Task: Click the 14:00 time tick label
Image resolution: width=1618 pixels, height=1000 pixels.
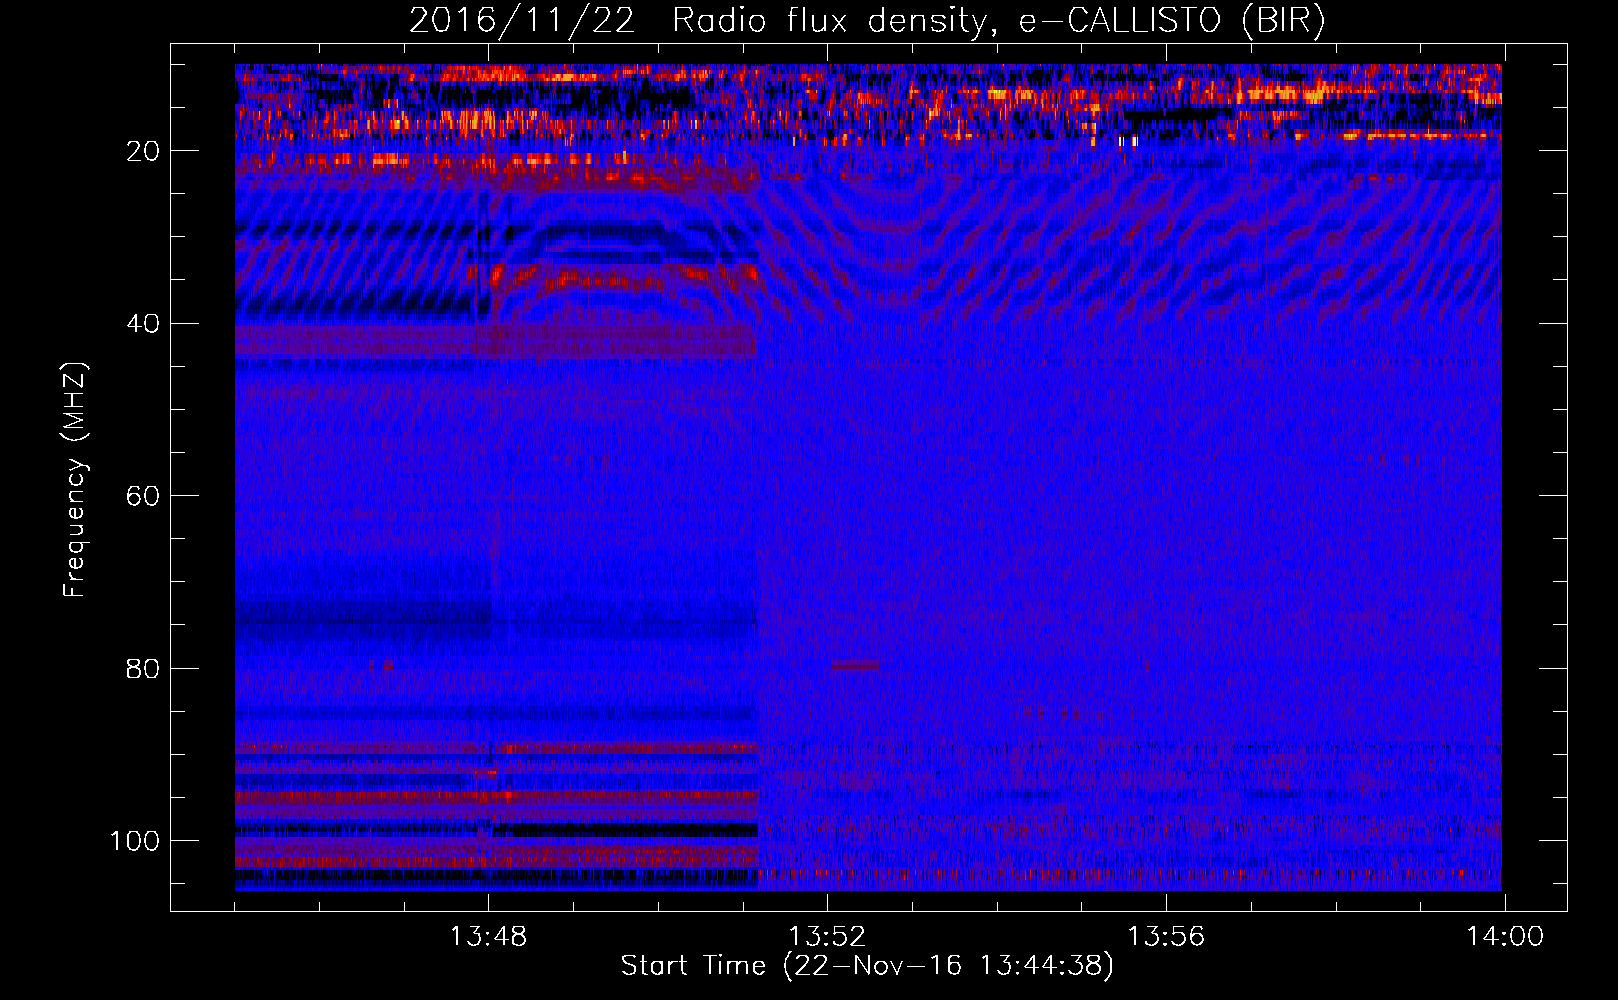Action: 1505,937
